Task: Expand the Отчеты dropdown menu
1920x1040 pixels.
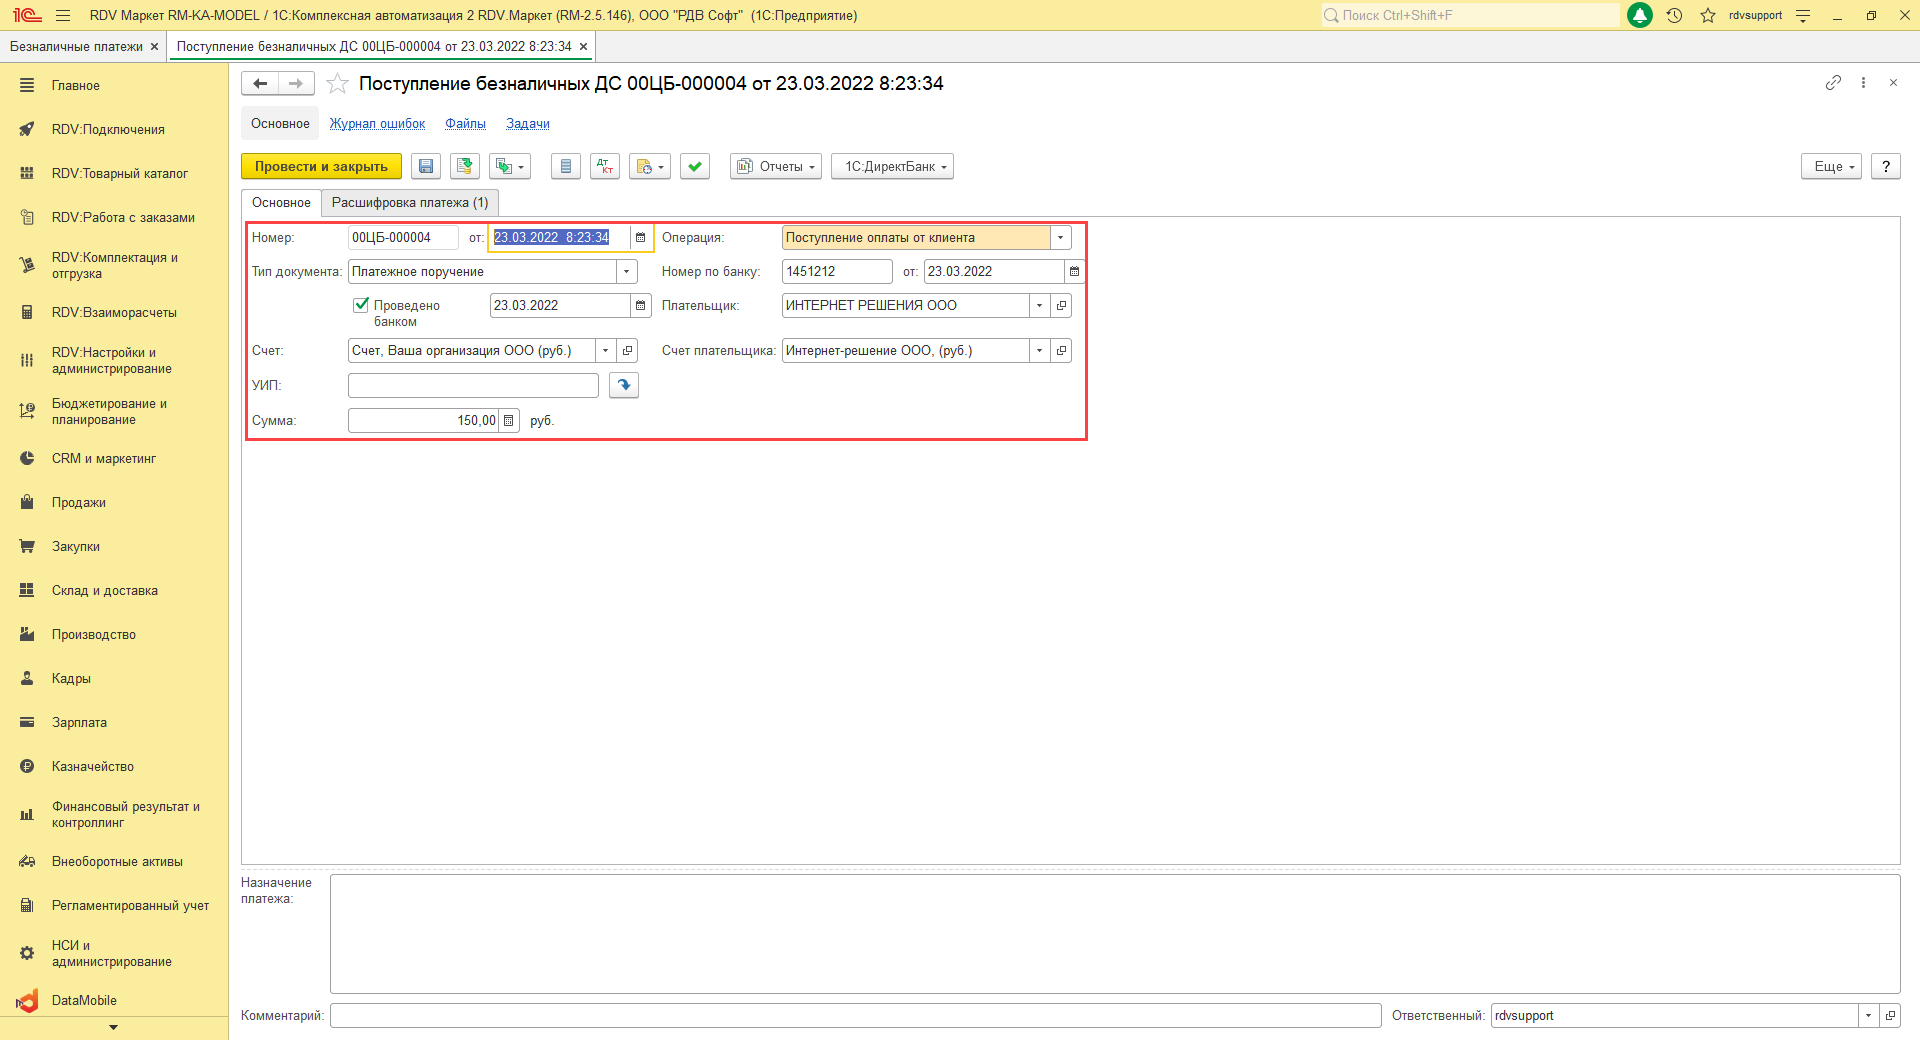Action: point(776,167)
